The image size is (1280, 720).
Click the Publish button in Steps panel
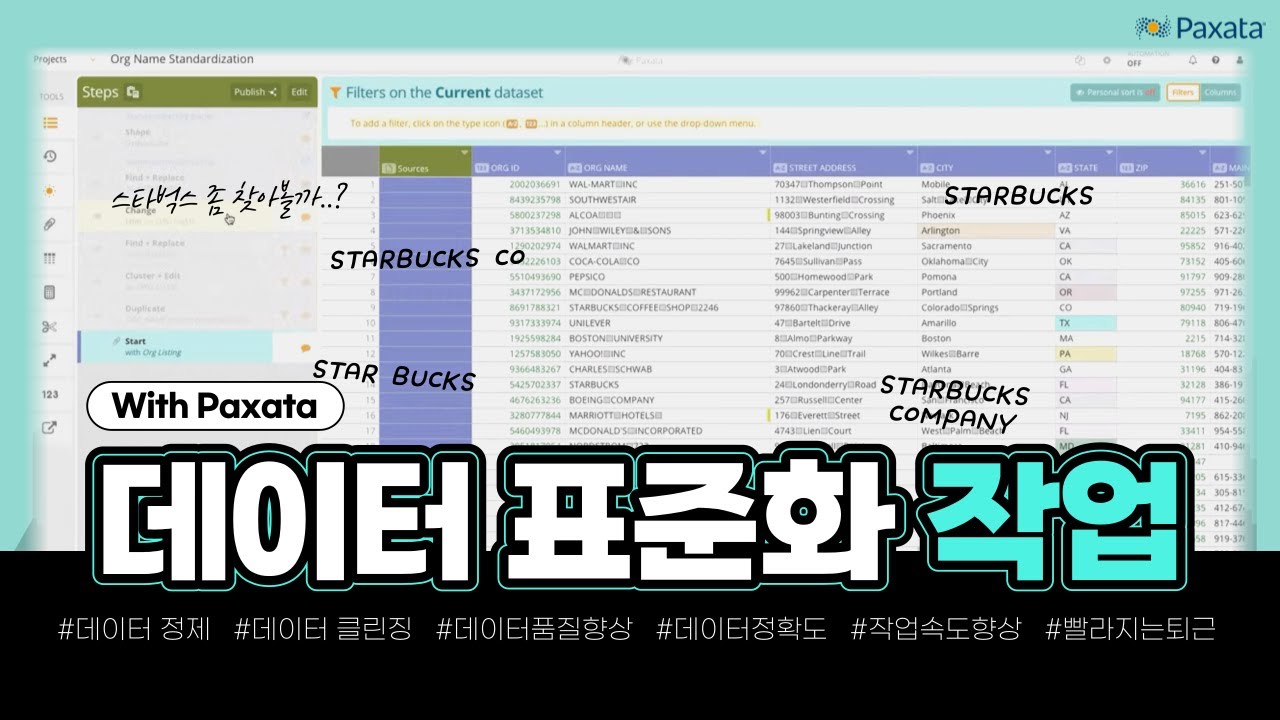pyautogui.click(x=255, y=92)
